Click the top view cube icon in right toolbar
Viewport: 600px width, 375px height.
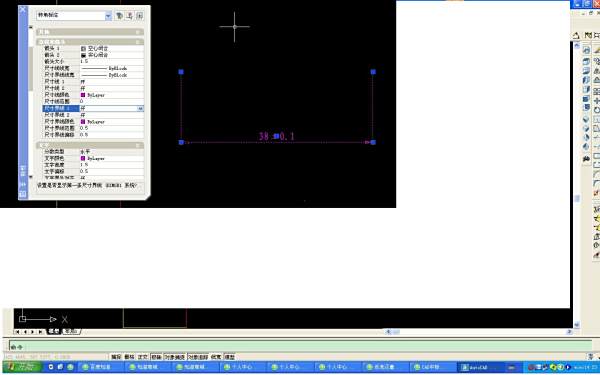click(586, 61)
